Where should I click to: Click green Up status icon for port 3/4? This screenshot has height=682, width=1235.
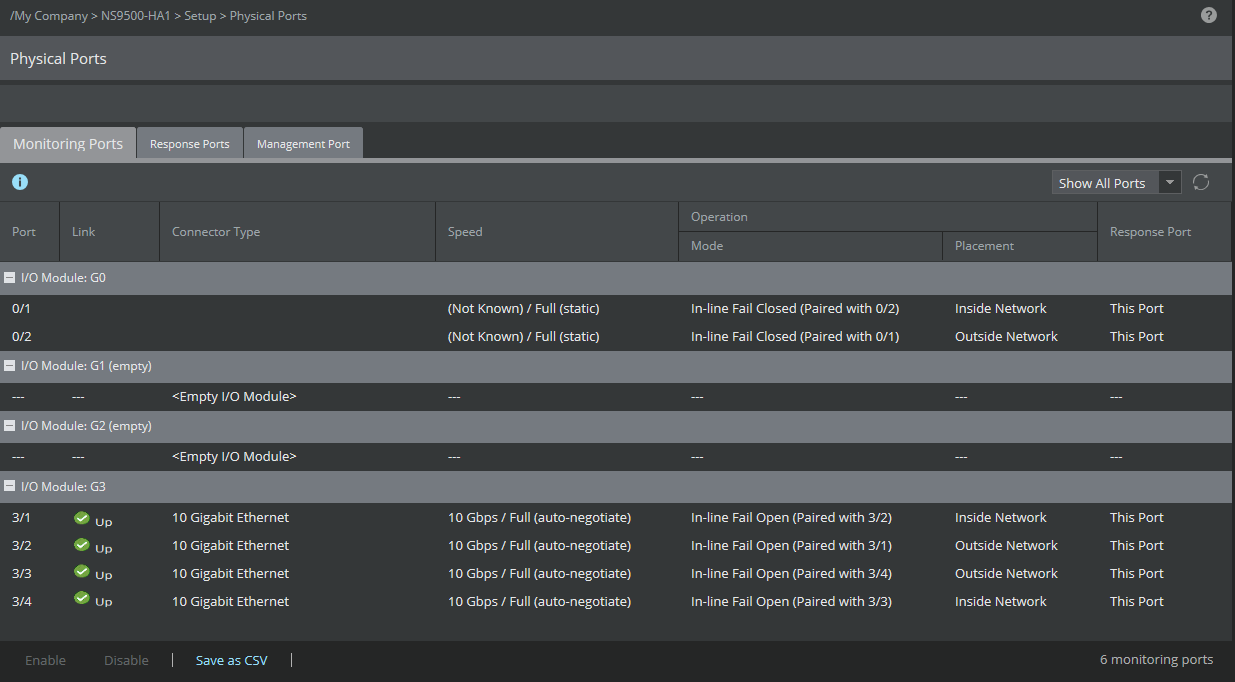(82, 600)
